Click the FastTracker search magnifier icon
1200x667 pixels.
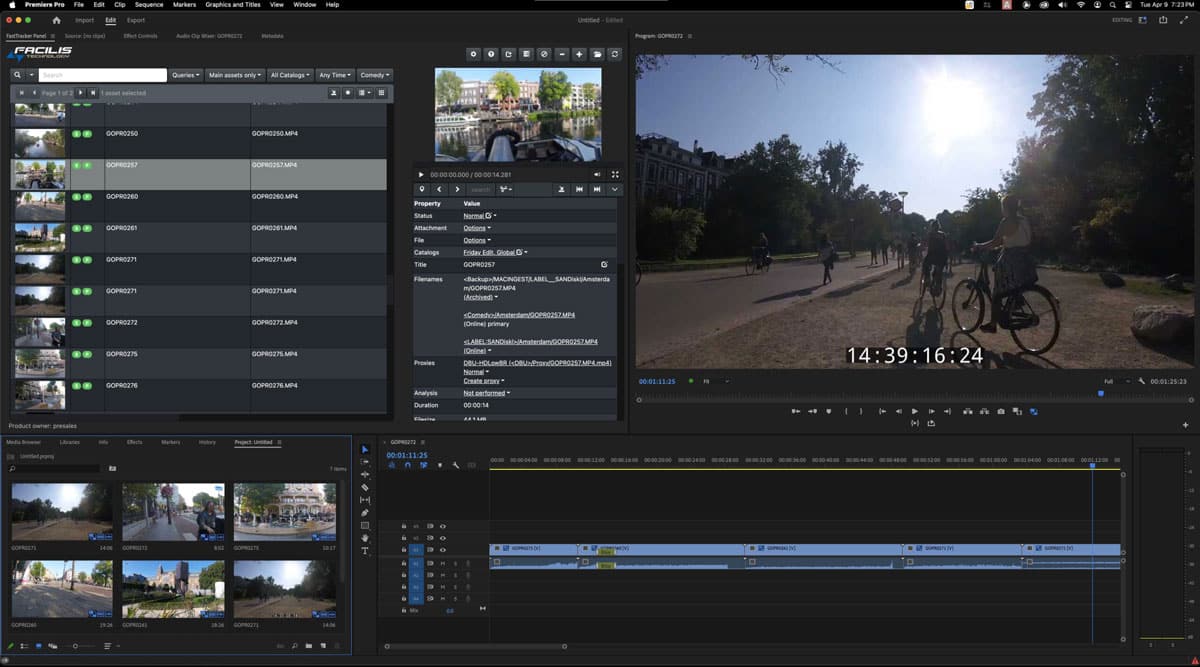pyautogui.click(x=18, y=75)
